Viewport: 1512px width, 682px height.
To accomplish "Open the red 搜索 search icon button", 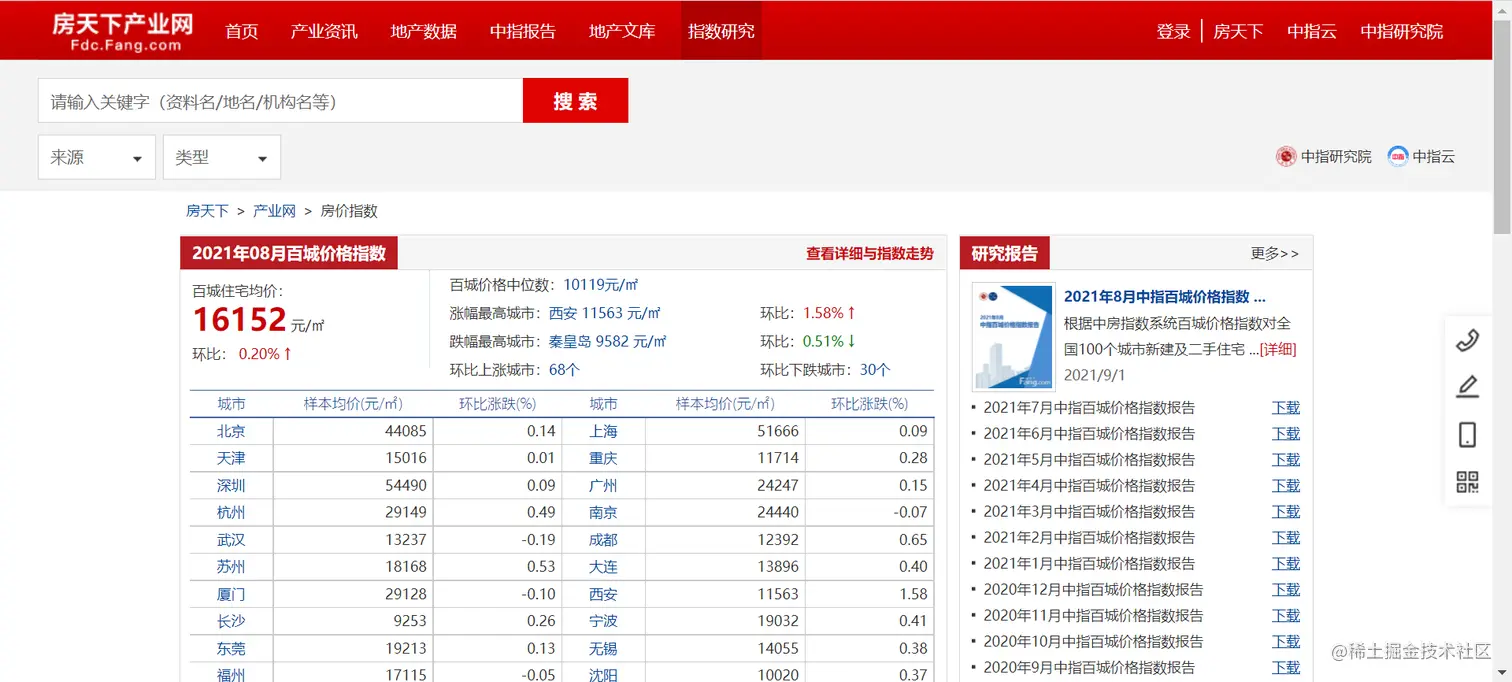I will click(x=575, y=100).
